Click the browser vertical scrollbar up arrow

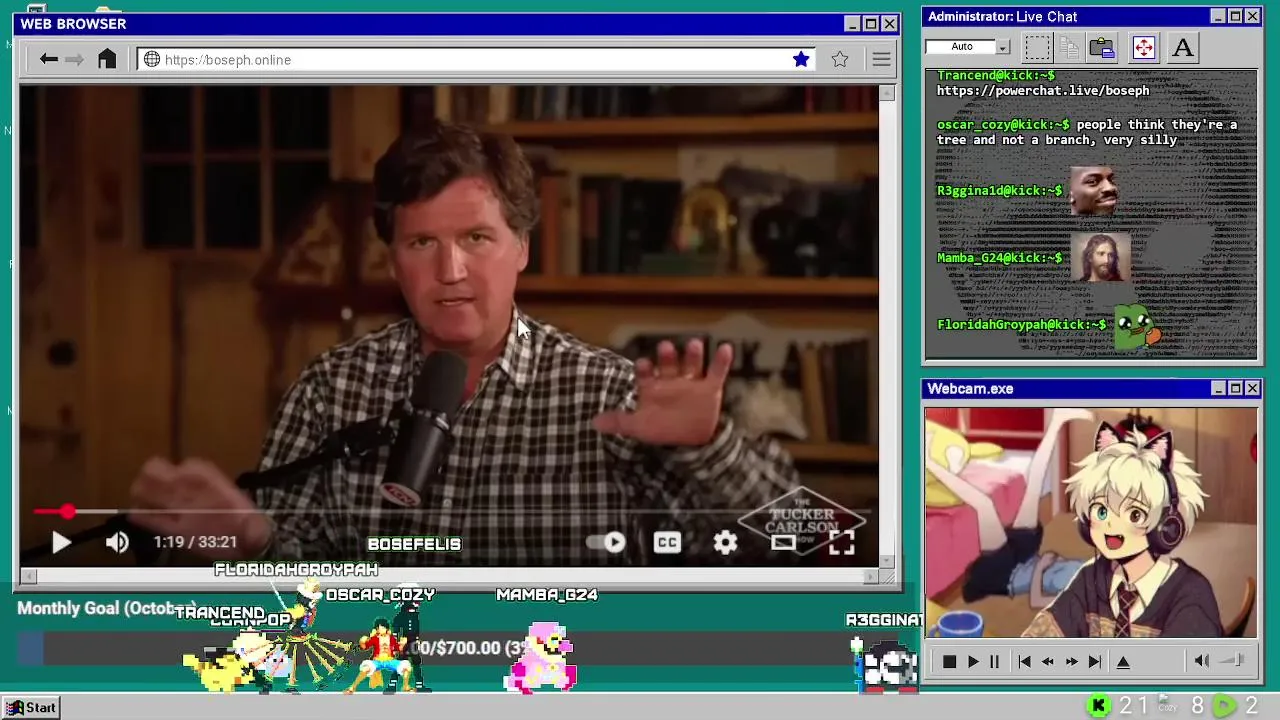(x=886, y=93)
